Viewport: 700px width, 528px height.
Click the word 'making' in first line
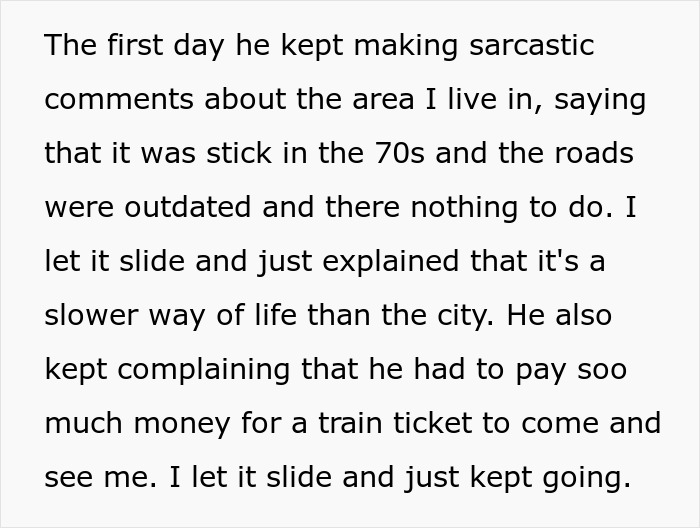(406, 46)
